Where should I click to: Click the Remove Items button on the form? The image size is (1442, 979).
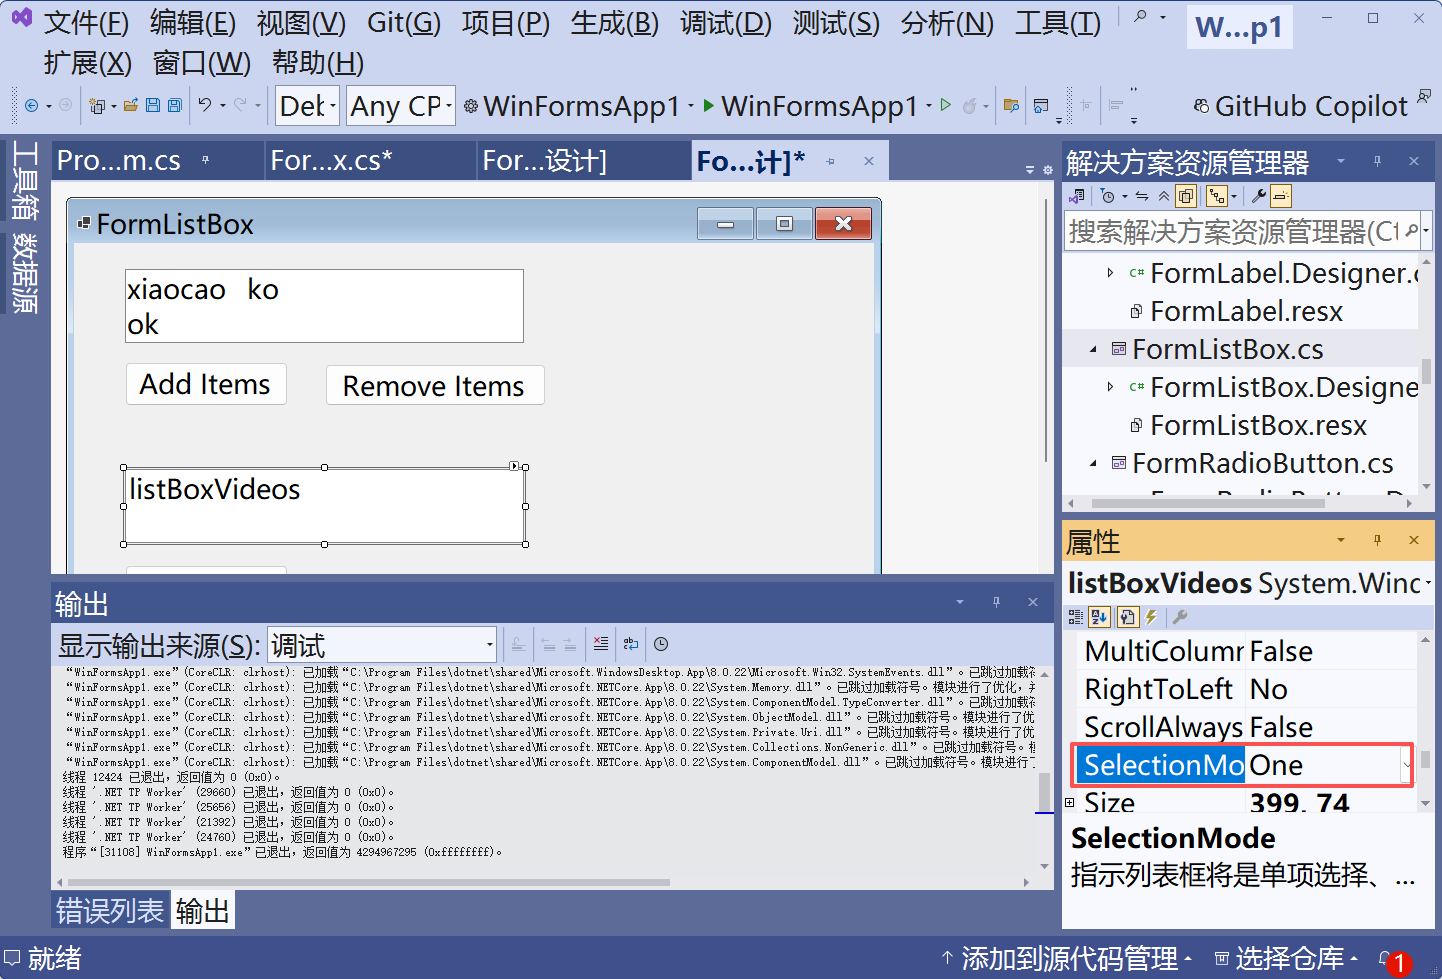(x=434, y=385)
